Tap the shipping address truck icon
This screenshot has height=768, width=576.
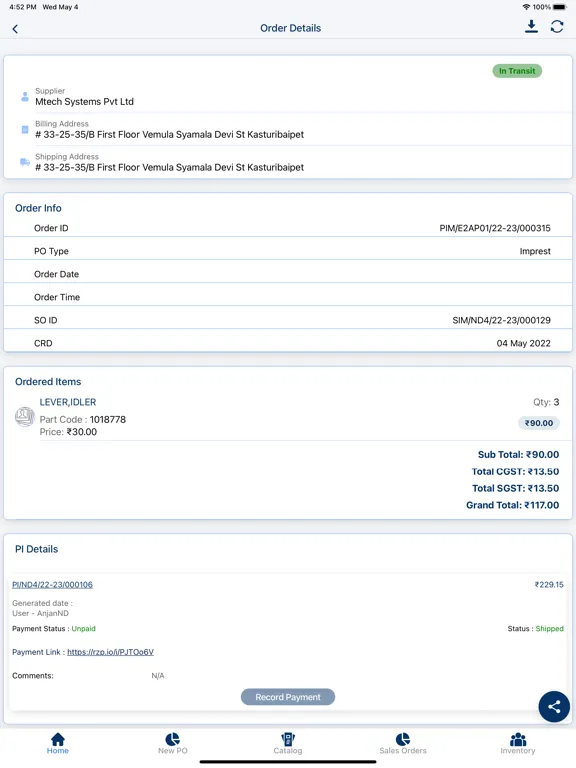click(x=25, y=162)
